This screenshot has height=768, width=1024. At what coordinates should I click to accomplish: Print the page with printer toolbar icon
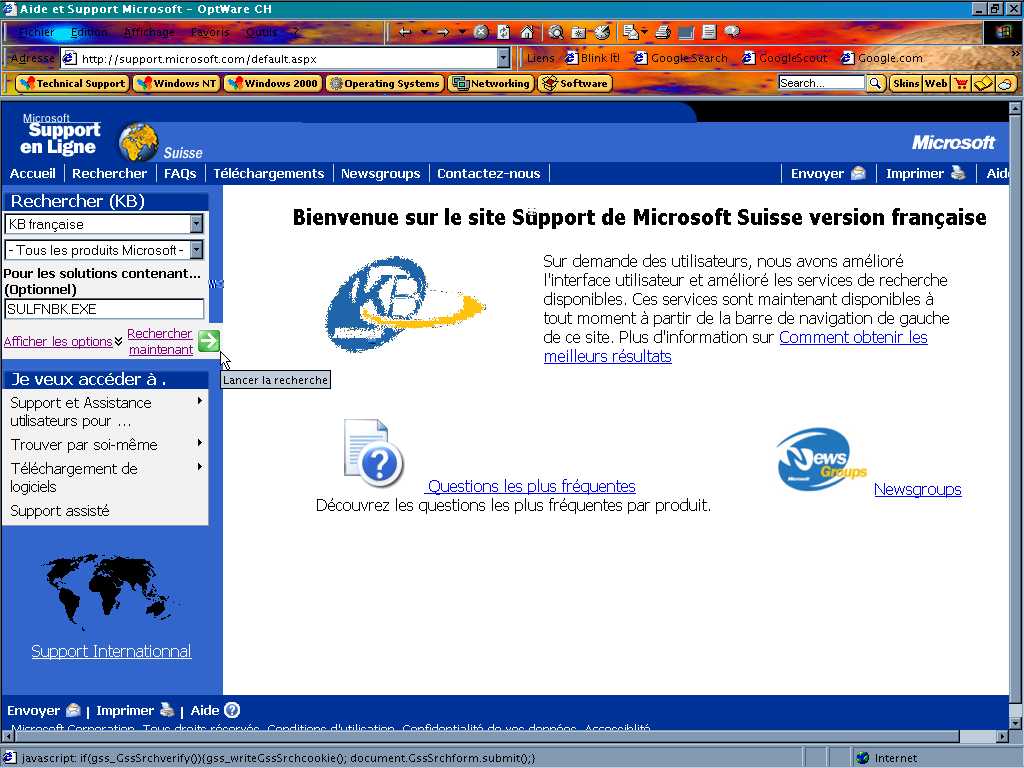tap(663, 32)
